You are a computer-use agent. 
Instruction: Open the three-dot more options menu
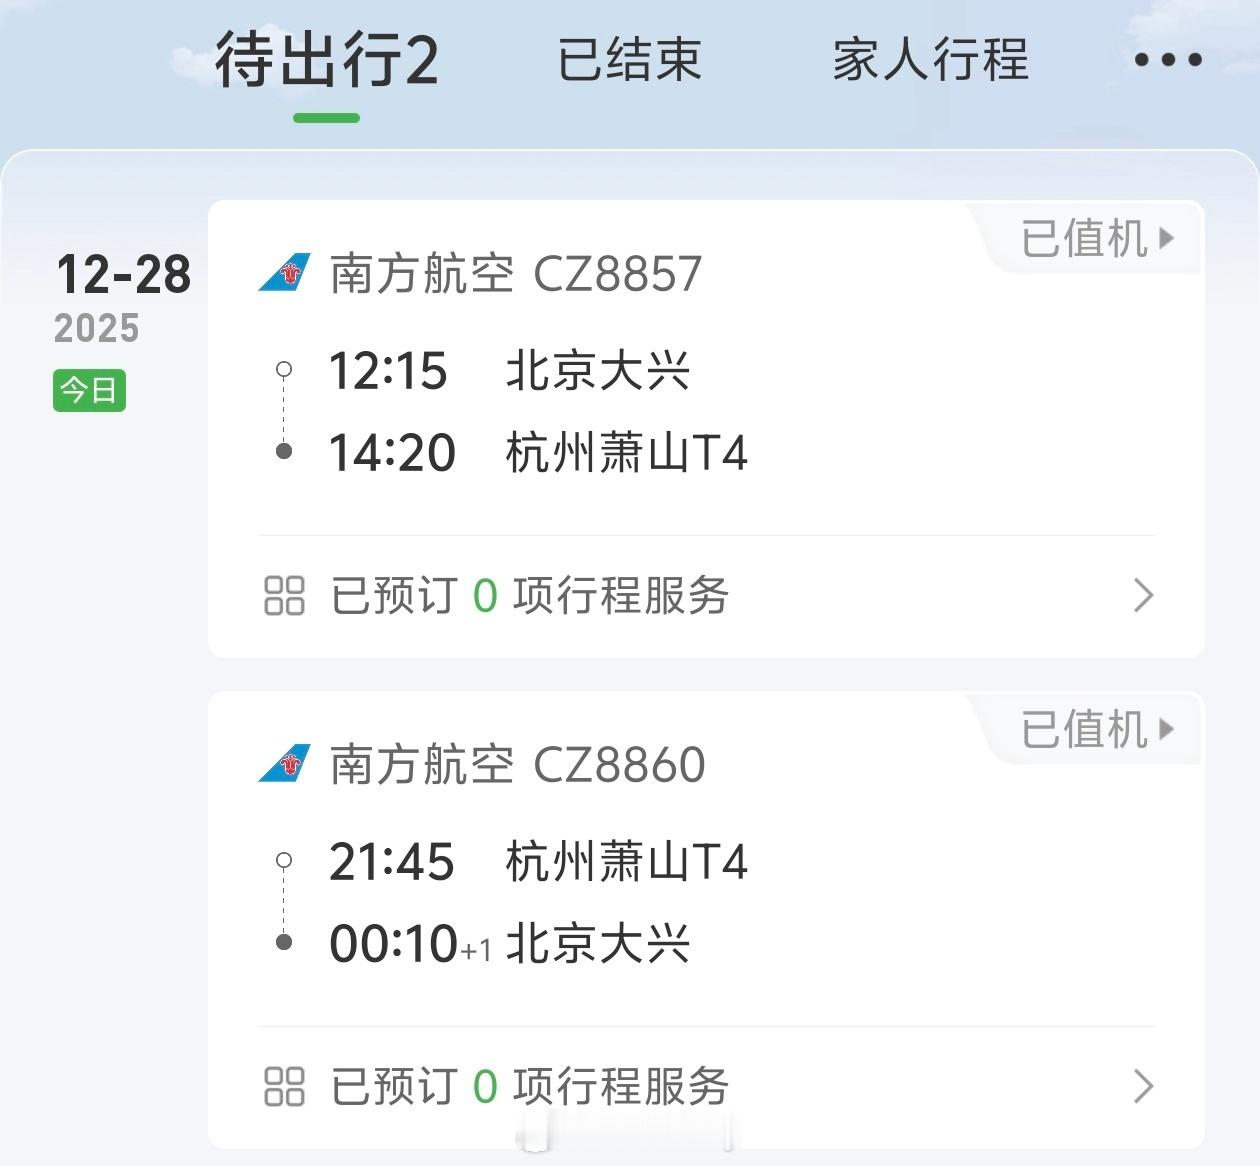click(x=1167, y=60)
